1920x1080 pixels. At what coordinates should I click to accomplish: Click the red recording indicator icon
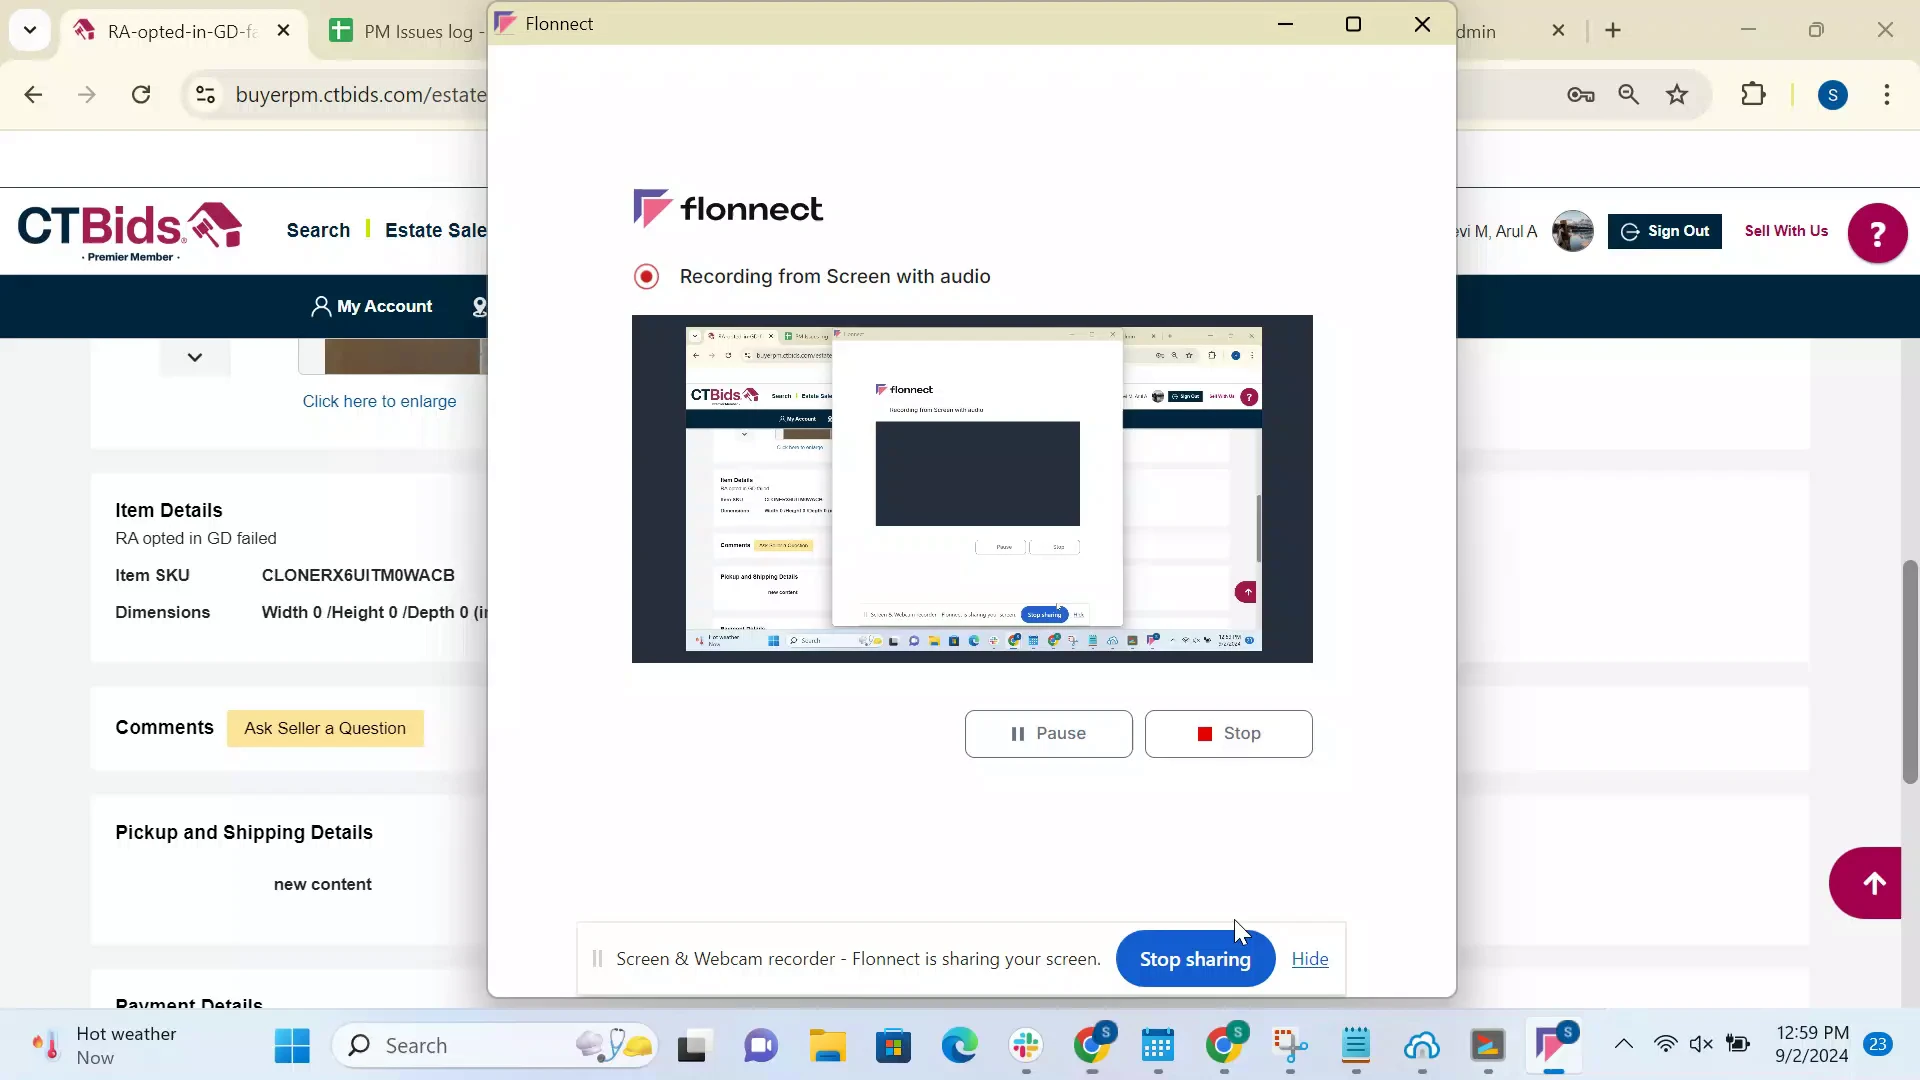click(647, 277)
